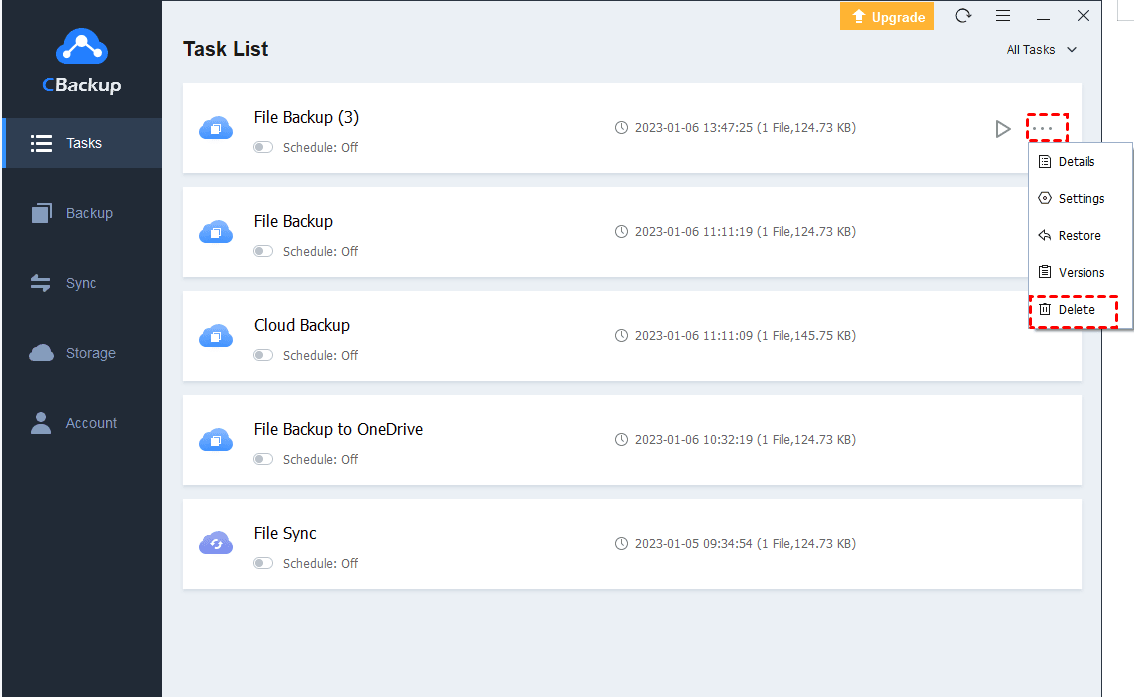The image size is (1134, 697).
Task: Select the File Backup to OneDrive task
Action: pyautogui.click(x=338, y=430)
